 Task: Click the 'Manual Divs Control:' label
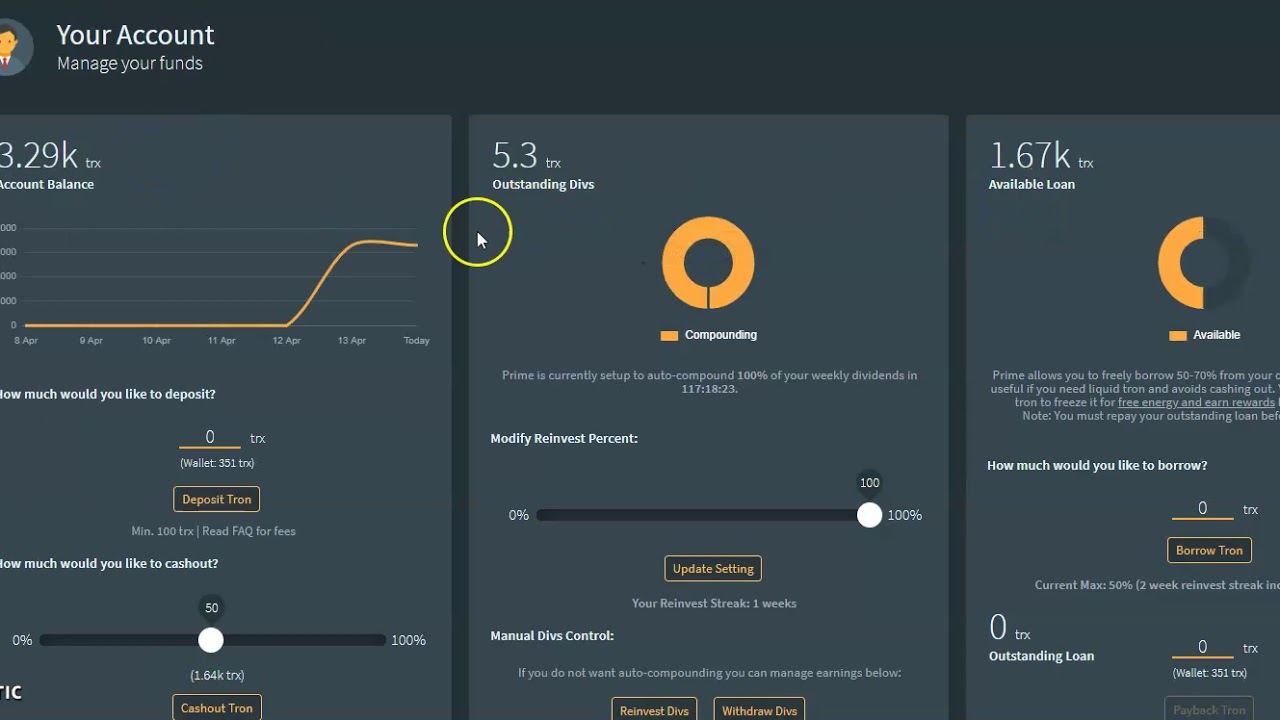tap(552, 635)
